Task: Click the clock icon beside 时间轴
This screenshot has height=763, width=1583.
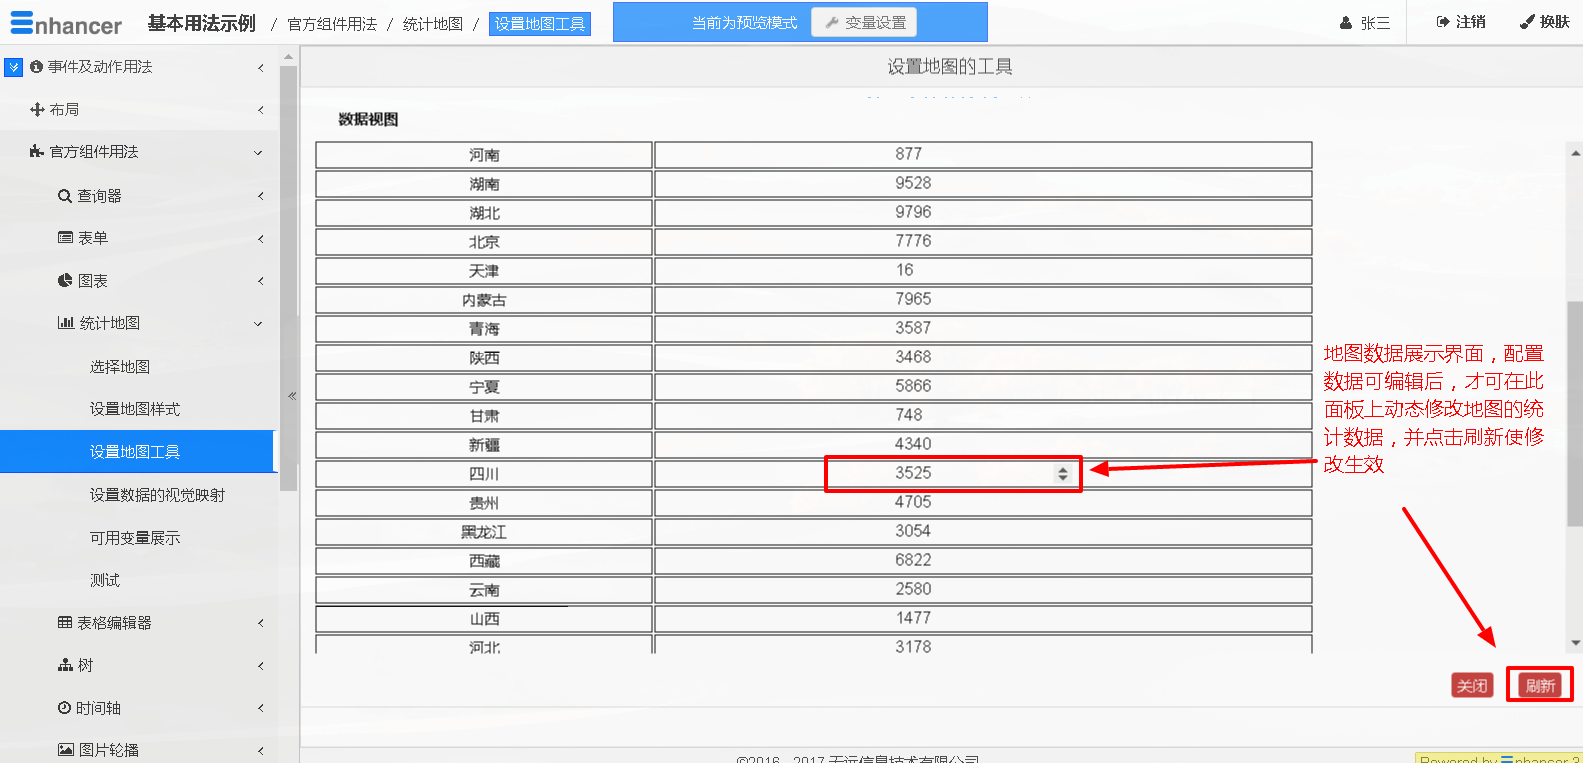Action: tap(64, 708)
